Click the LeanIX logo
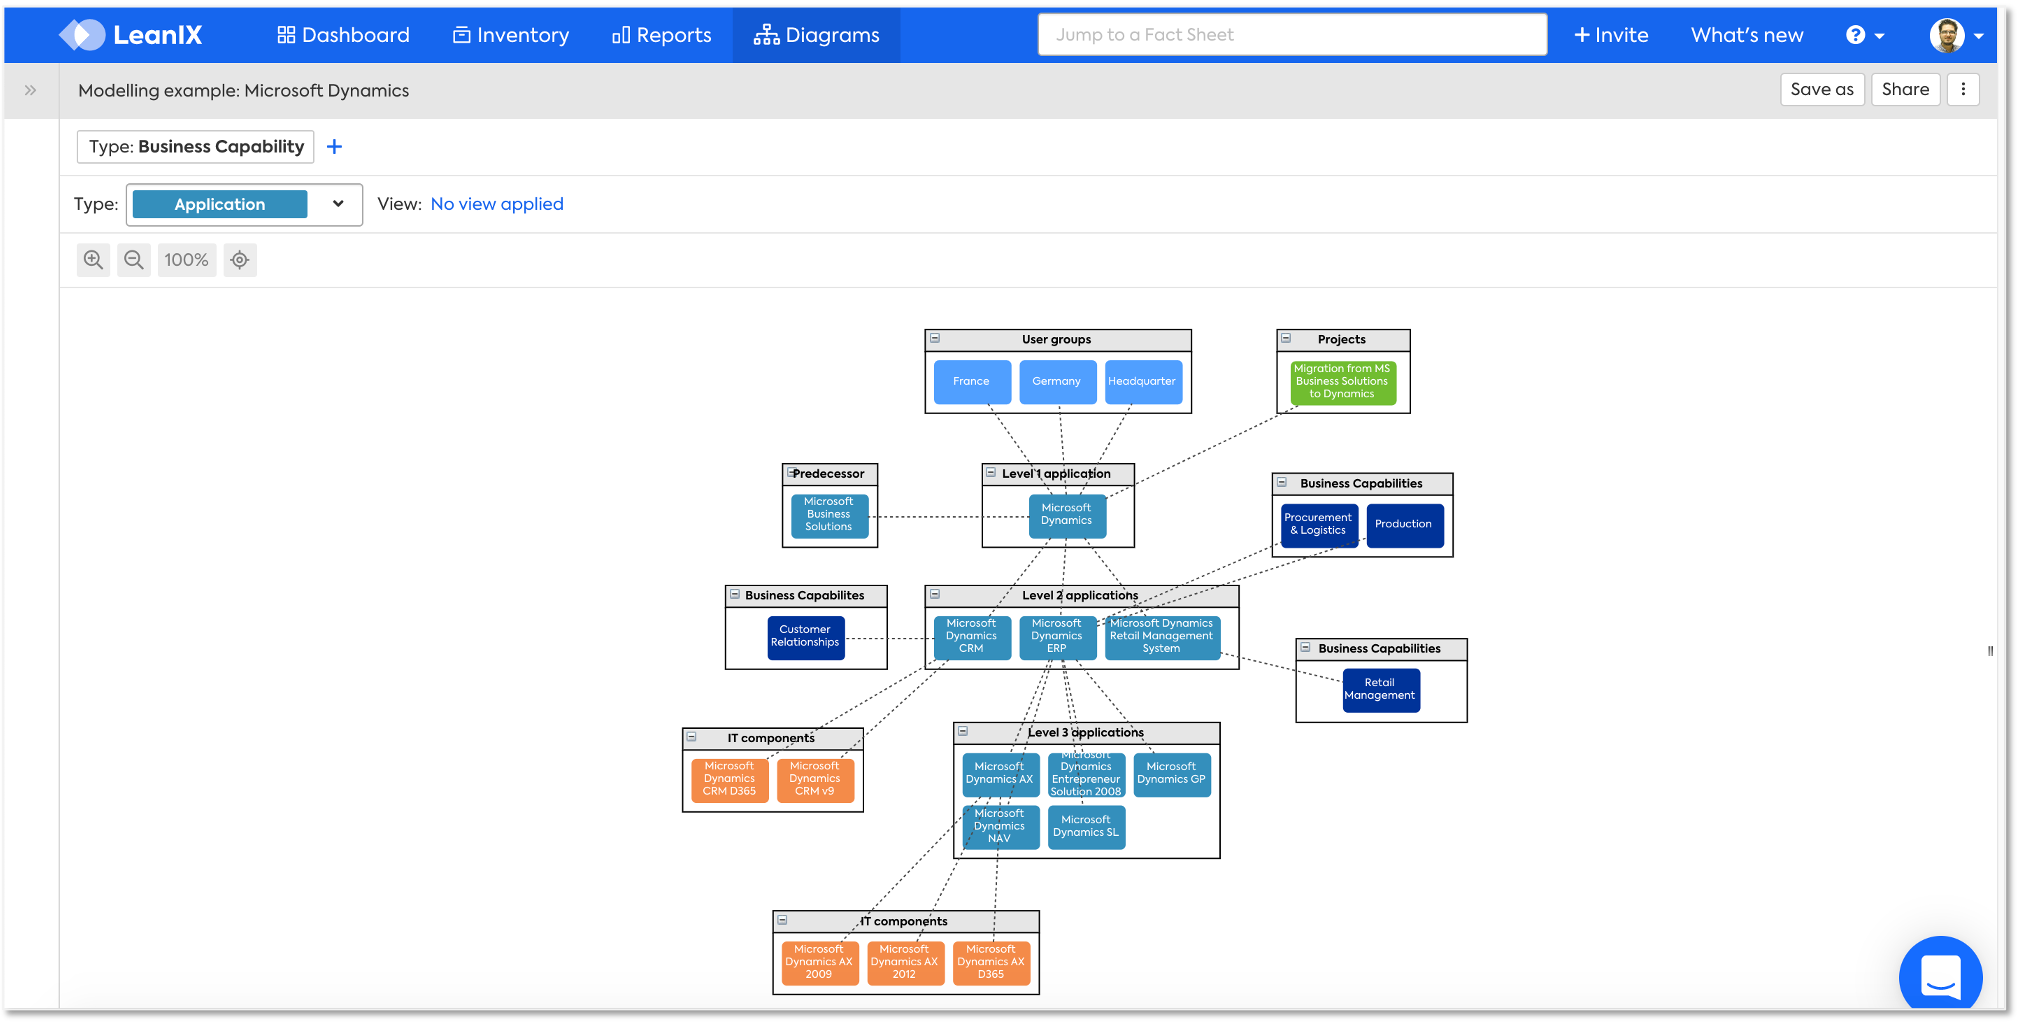The height and width of the screenshot is (1022, 2018). pyautogui.click(x=131, y=35)
